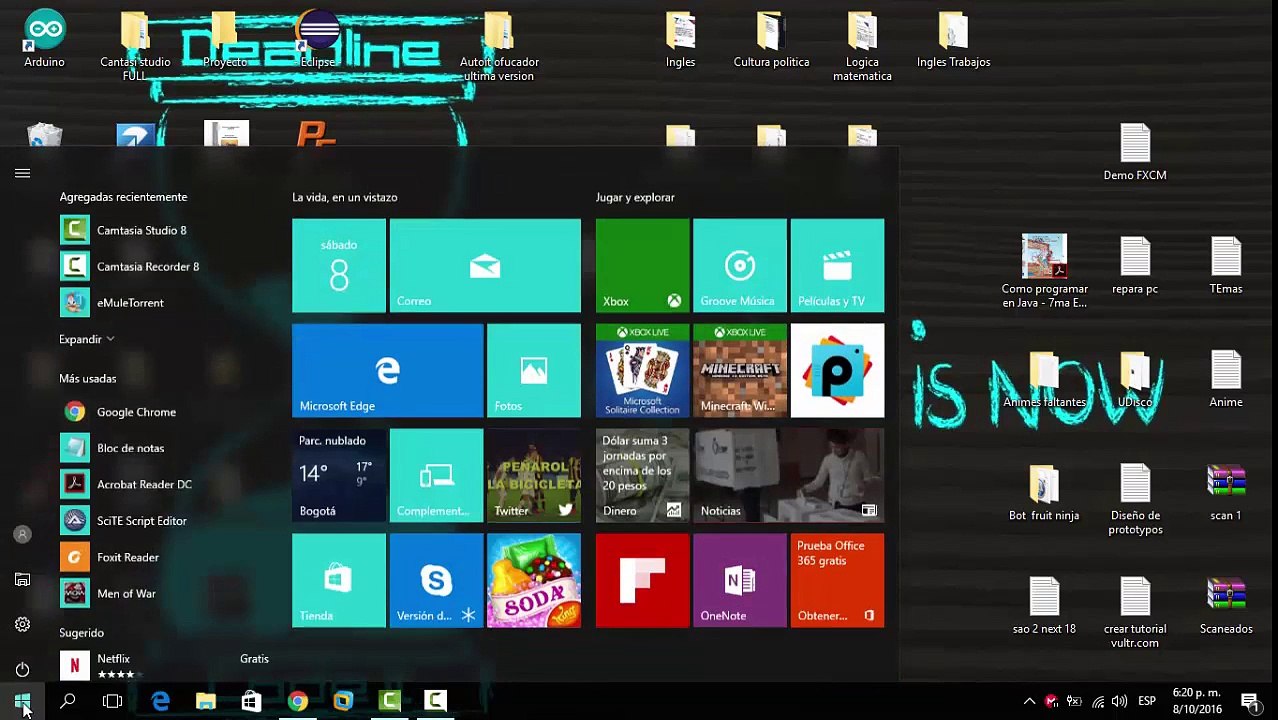Open the Complementos tile
Viewport: 1278px width, 720px height.
click(436, 475)
